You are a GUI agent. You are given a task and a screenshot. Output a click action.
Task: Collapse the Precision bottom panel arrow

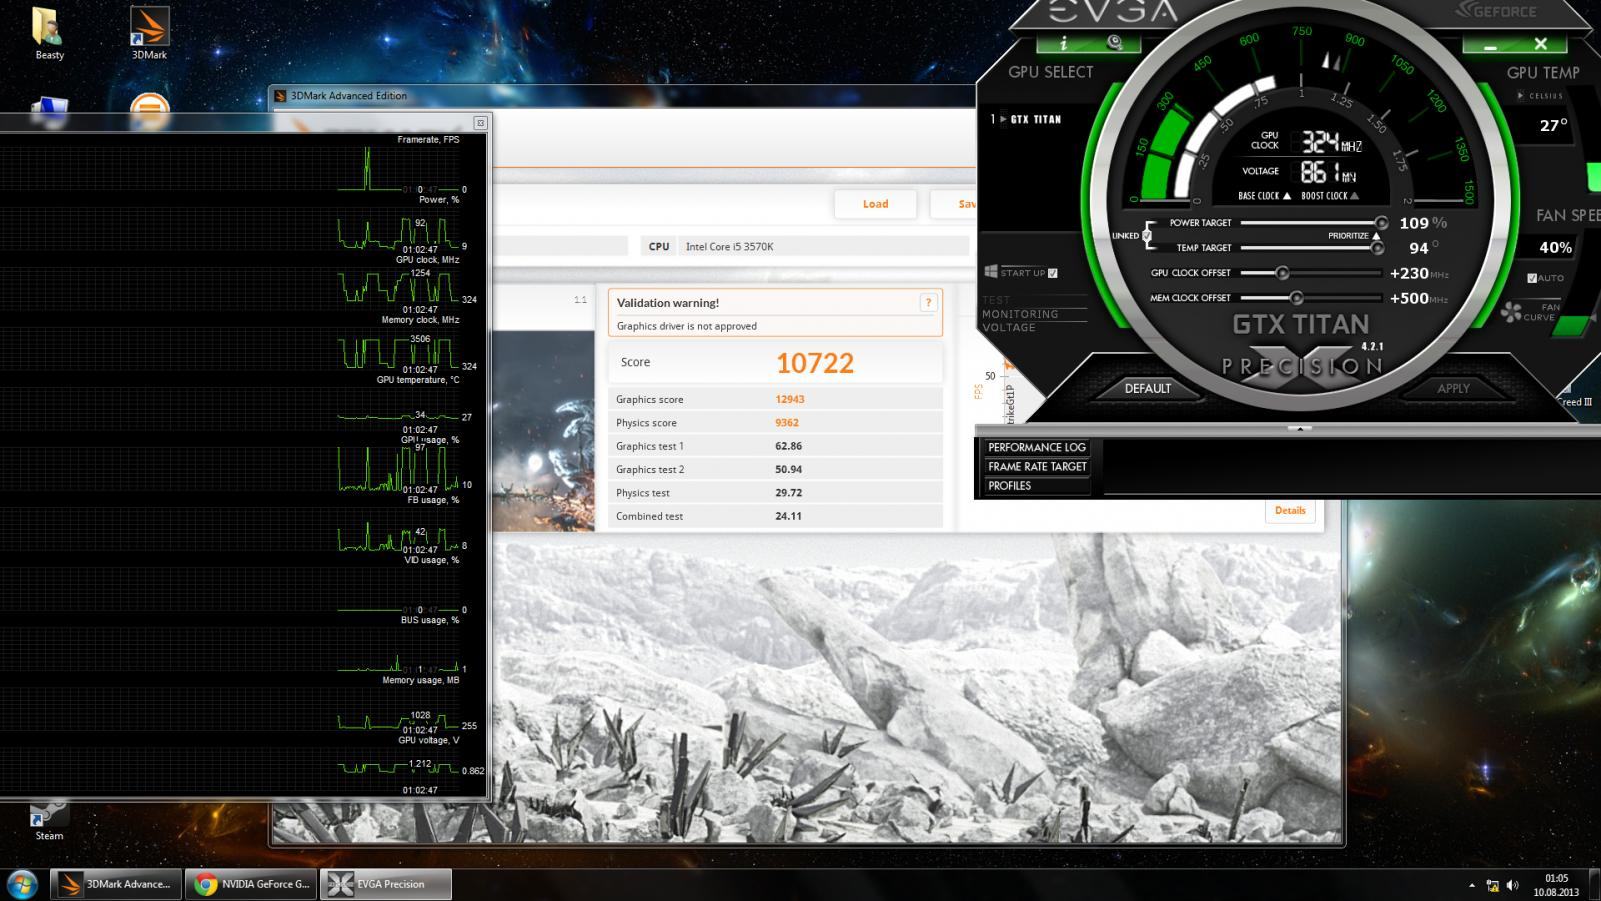pos(1299,428)
